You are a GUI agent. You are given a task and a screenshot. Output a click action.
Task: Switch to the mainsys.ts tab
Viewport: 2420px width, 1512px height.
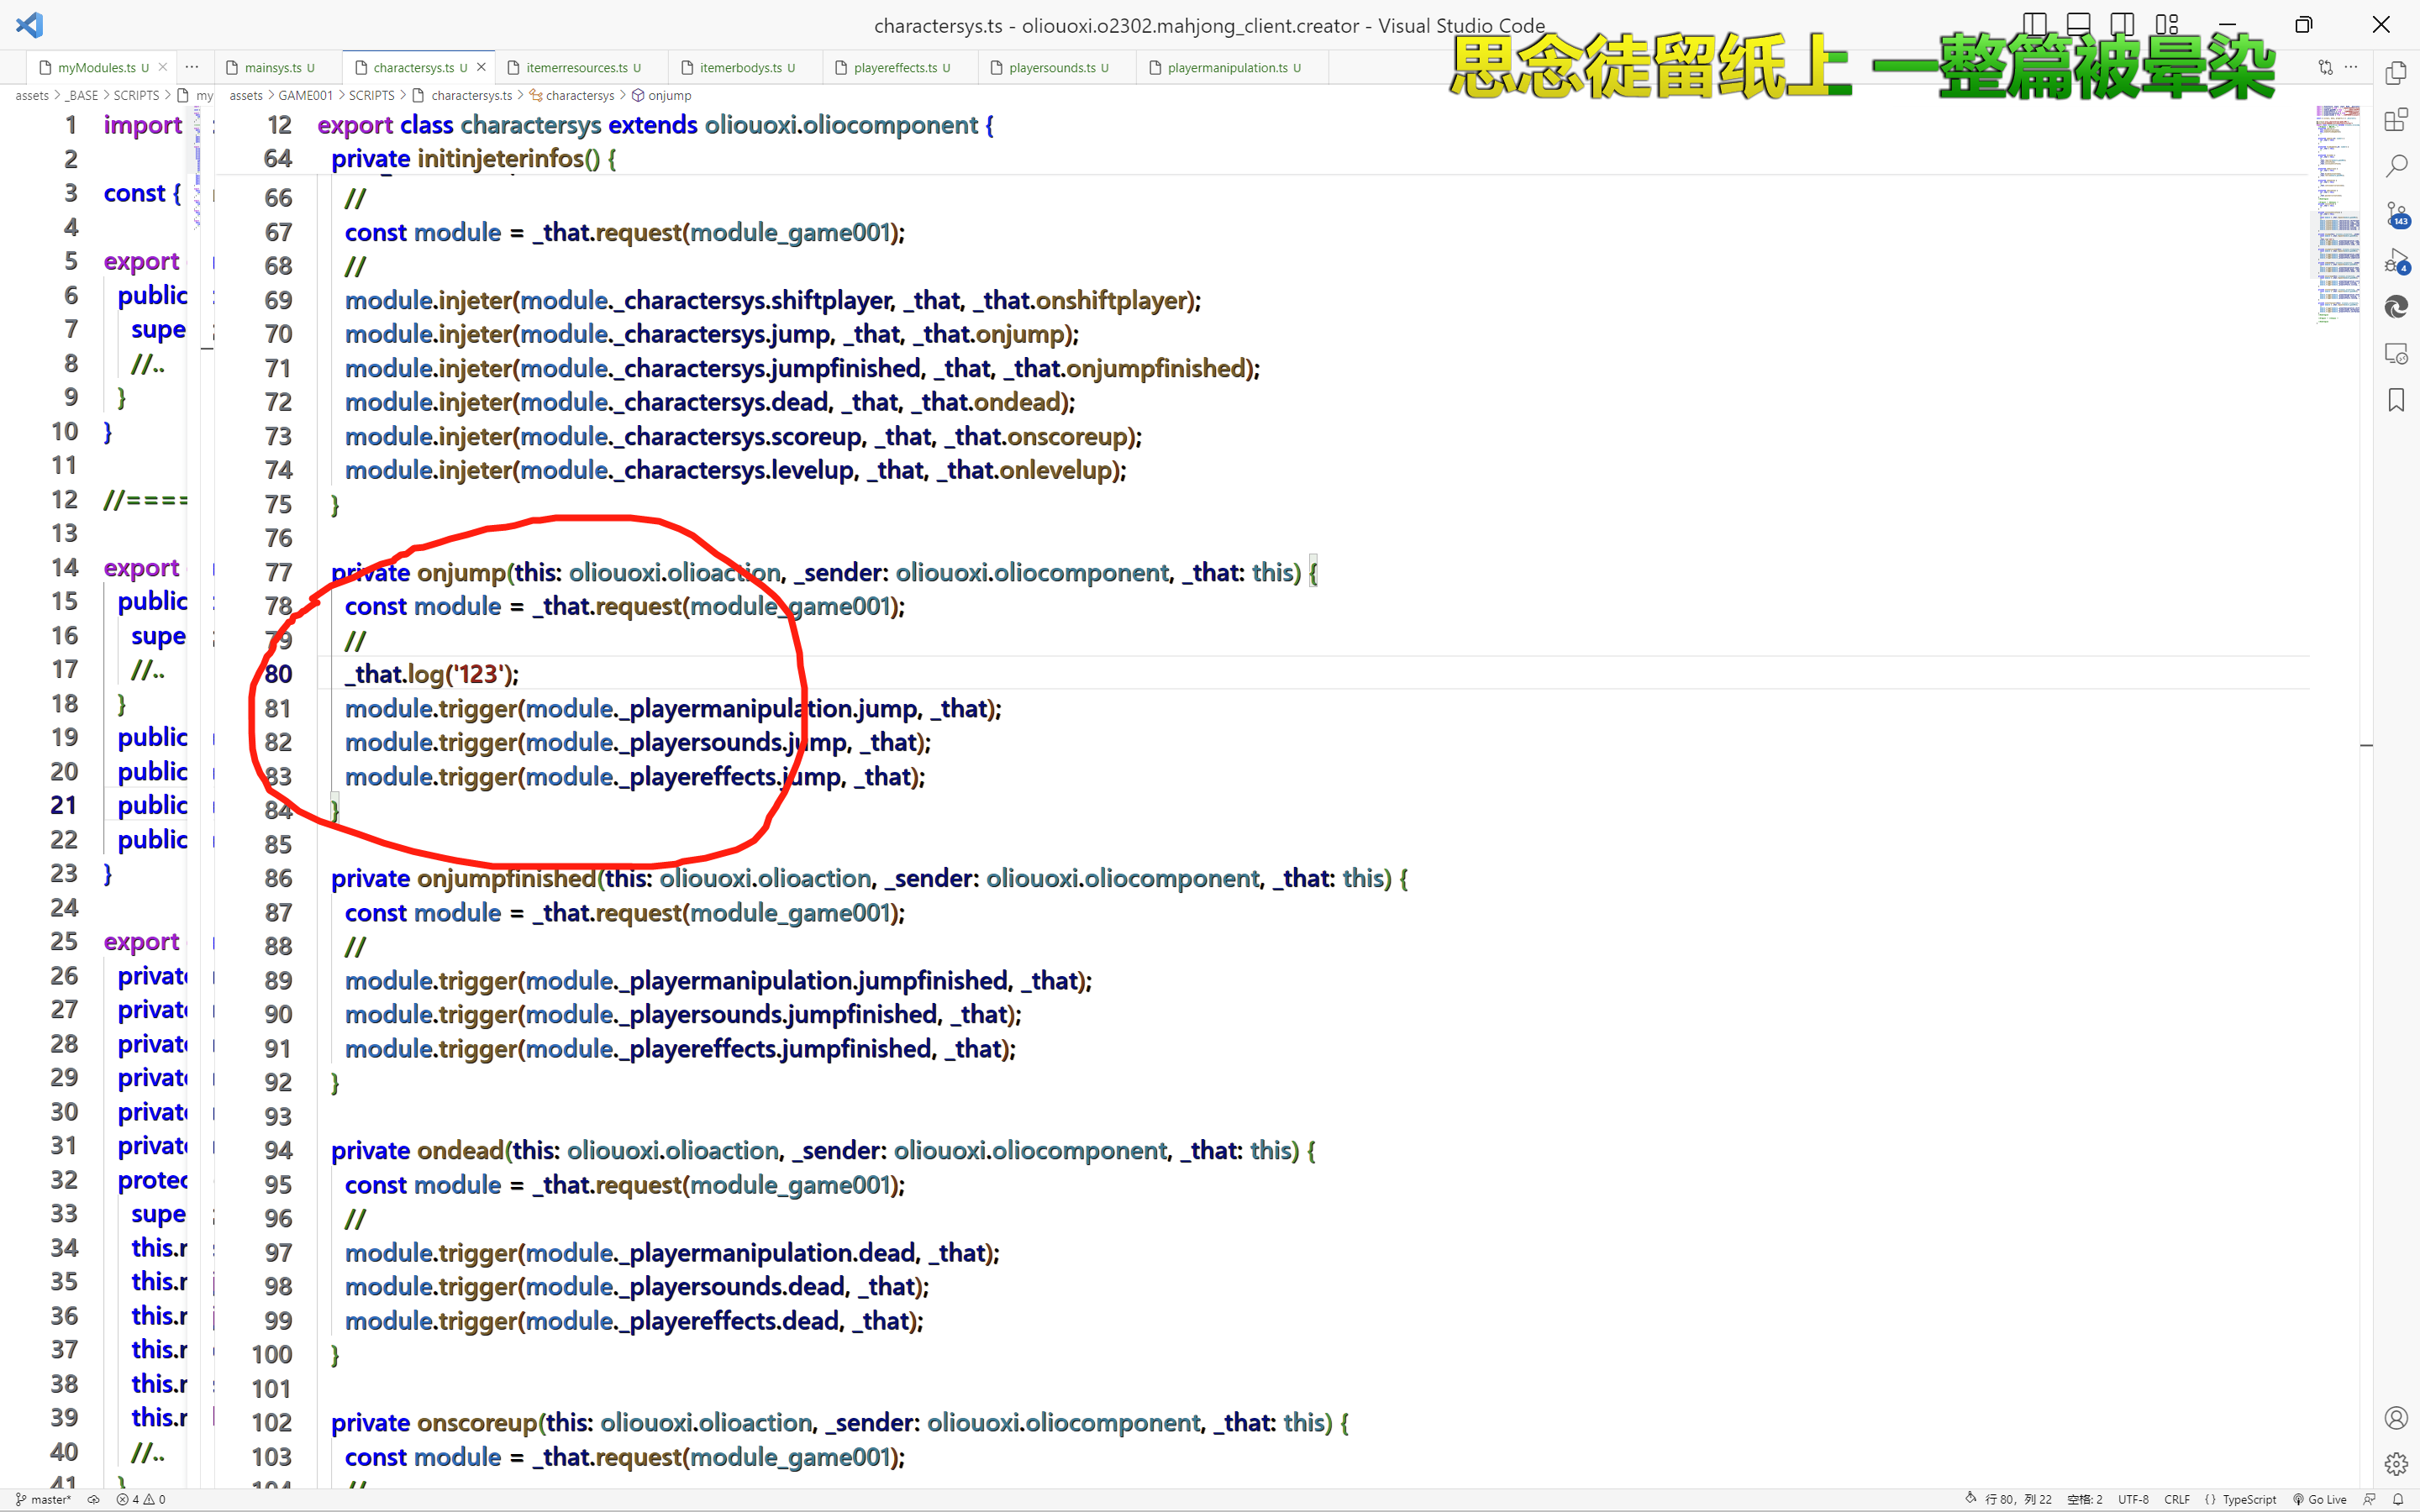pyautogui.click(x=273, y=68)
